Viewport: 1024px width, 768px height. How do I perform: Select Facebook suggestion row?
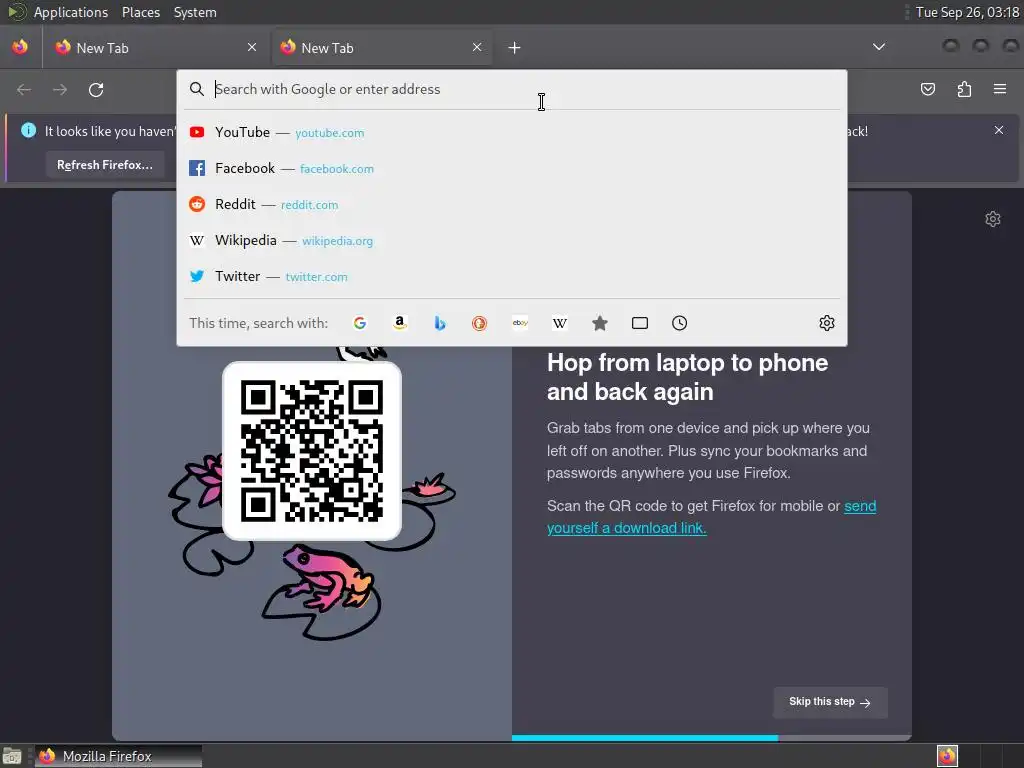(512, 168)
